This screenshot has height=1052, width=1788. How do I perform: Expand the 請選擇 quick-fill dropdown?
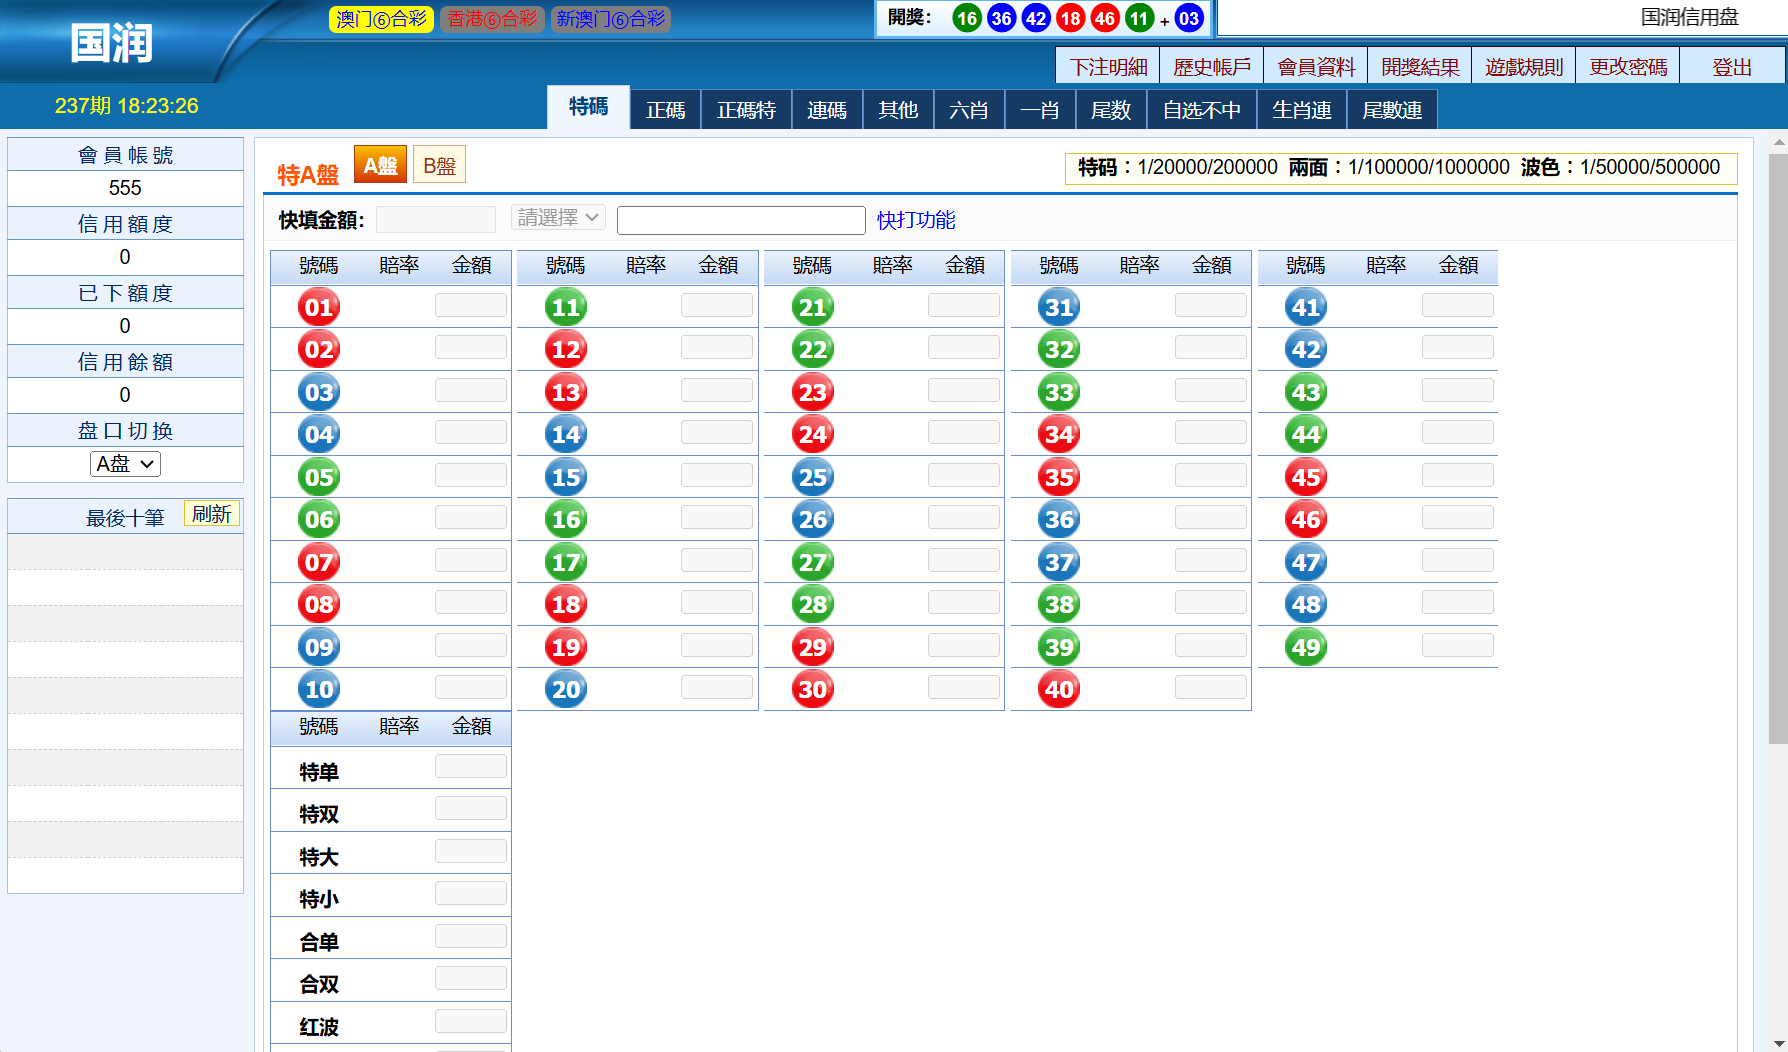pyautogui.click(x=558, y=218)
